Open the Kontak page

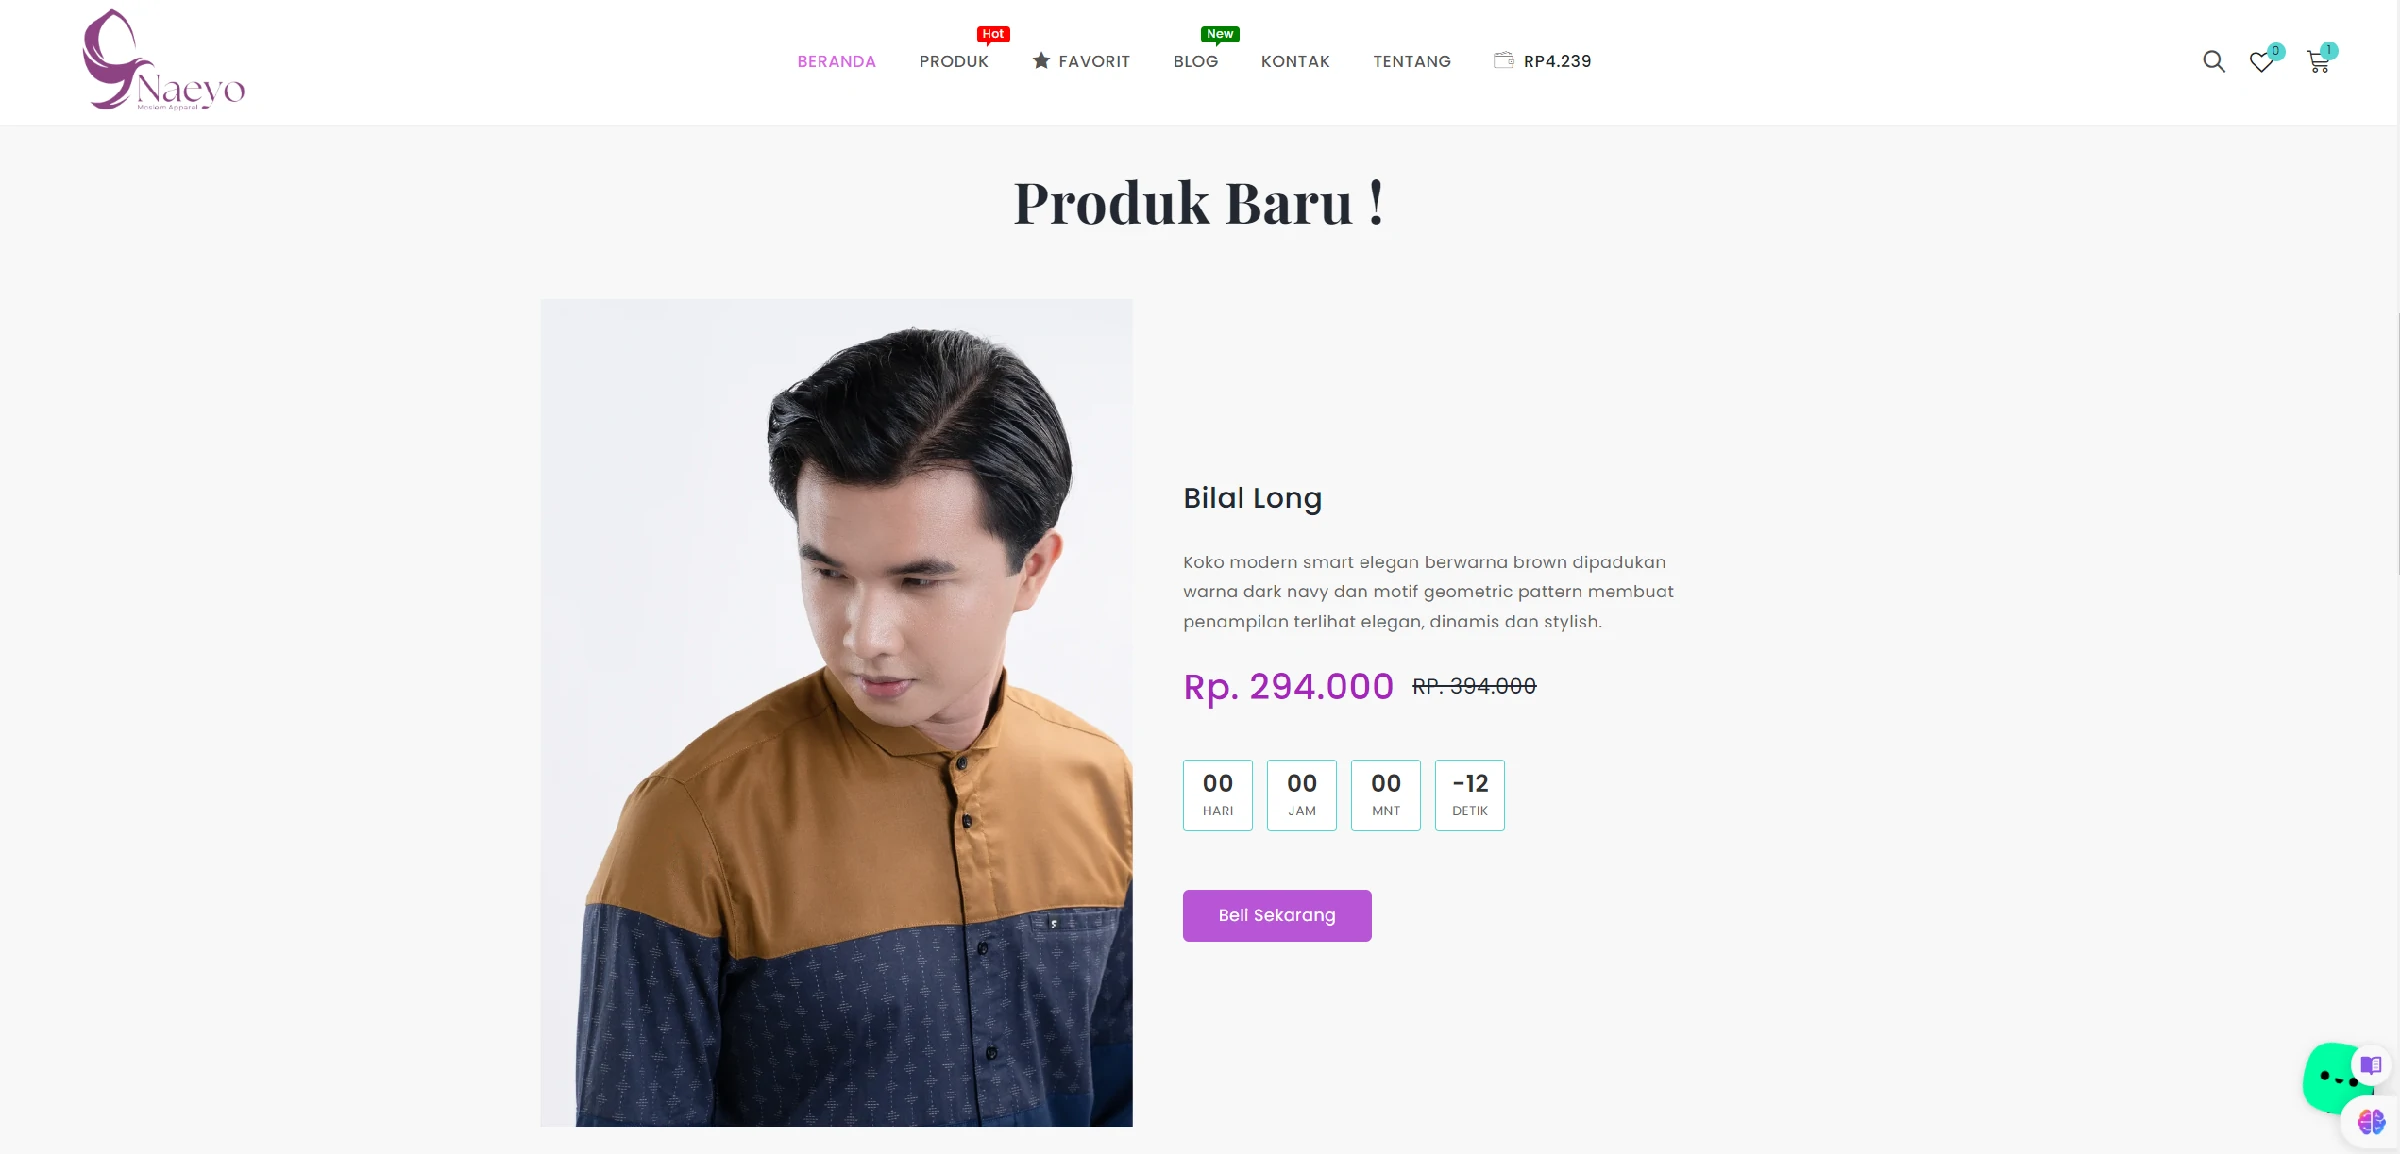click(x=1295, y=61)
